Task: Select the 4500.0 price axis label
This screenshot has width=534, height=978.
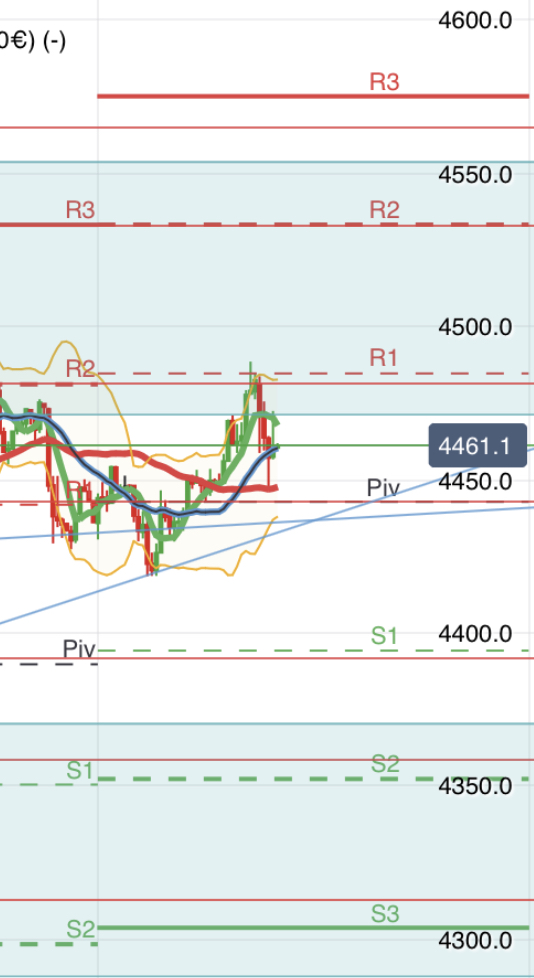Action: 475,327
